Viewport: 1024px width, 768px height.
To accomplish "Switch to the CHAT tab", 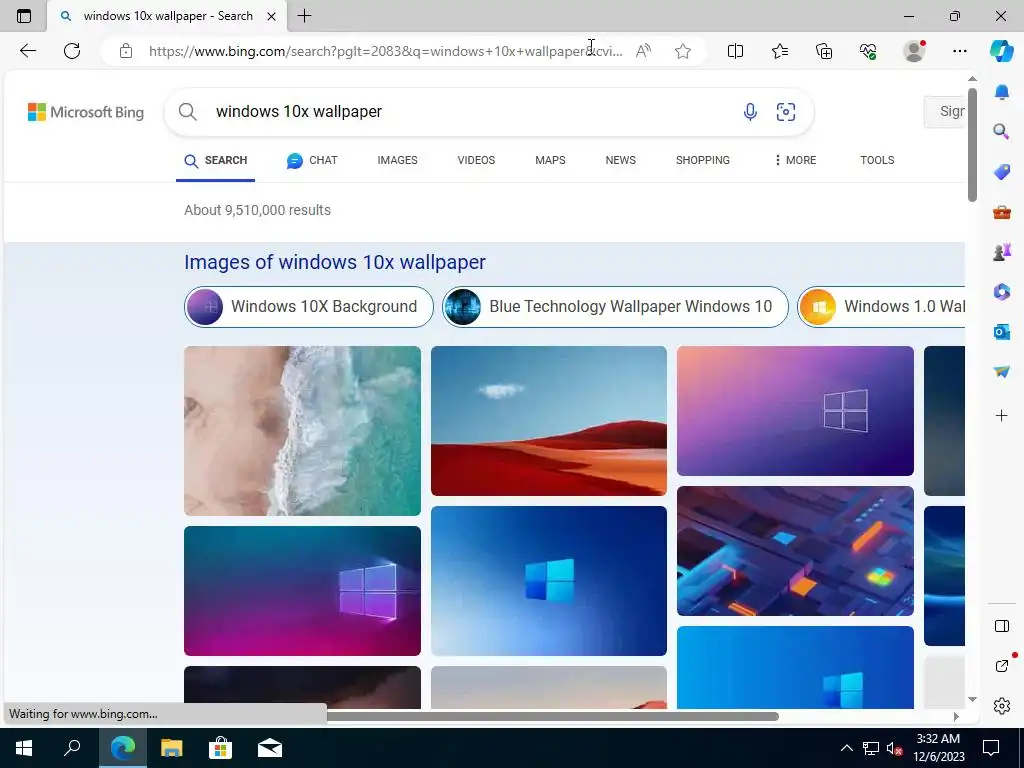I will (312, 160).
